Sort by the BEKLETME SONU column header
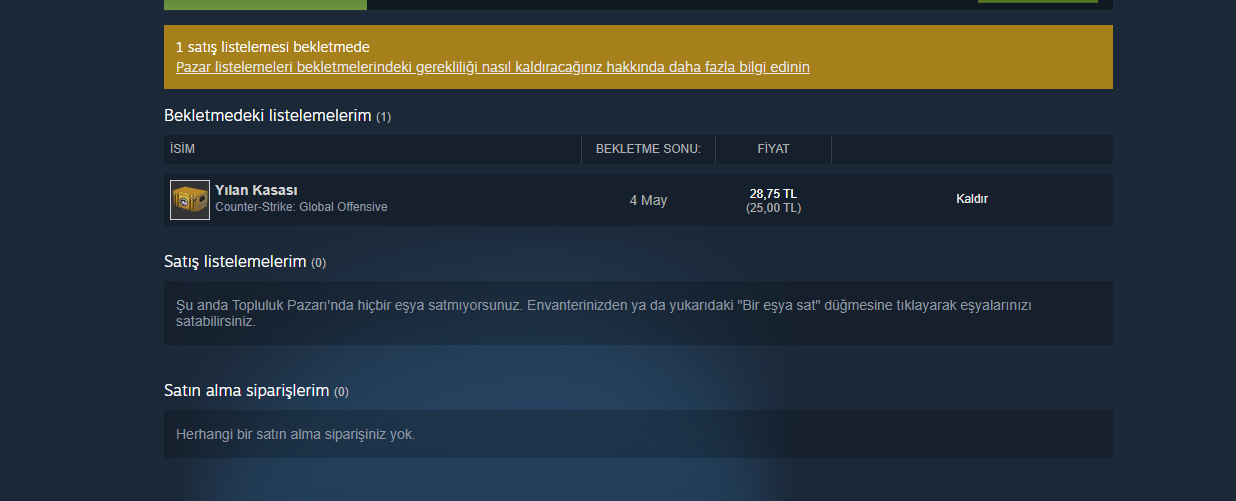Screen dimensions: 1236x501 click(x=648, y=149)
